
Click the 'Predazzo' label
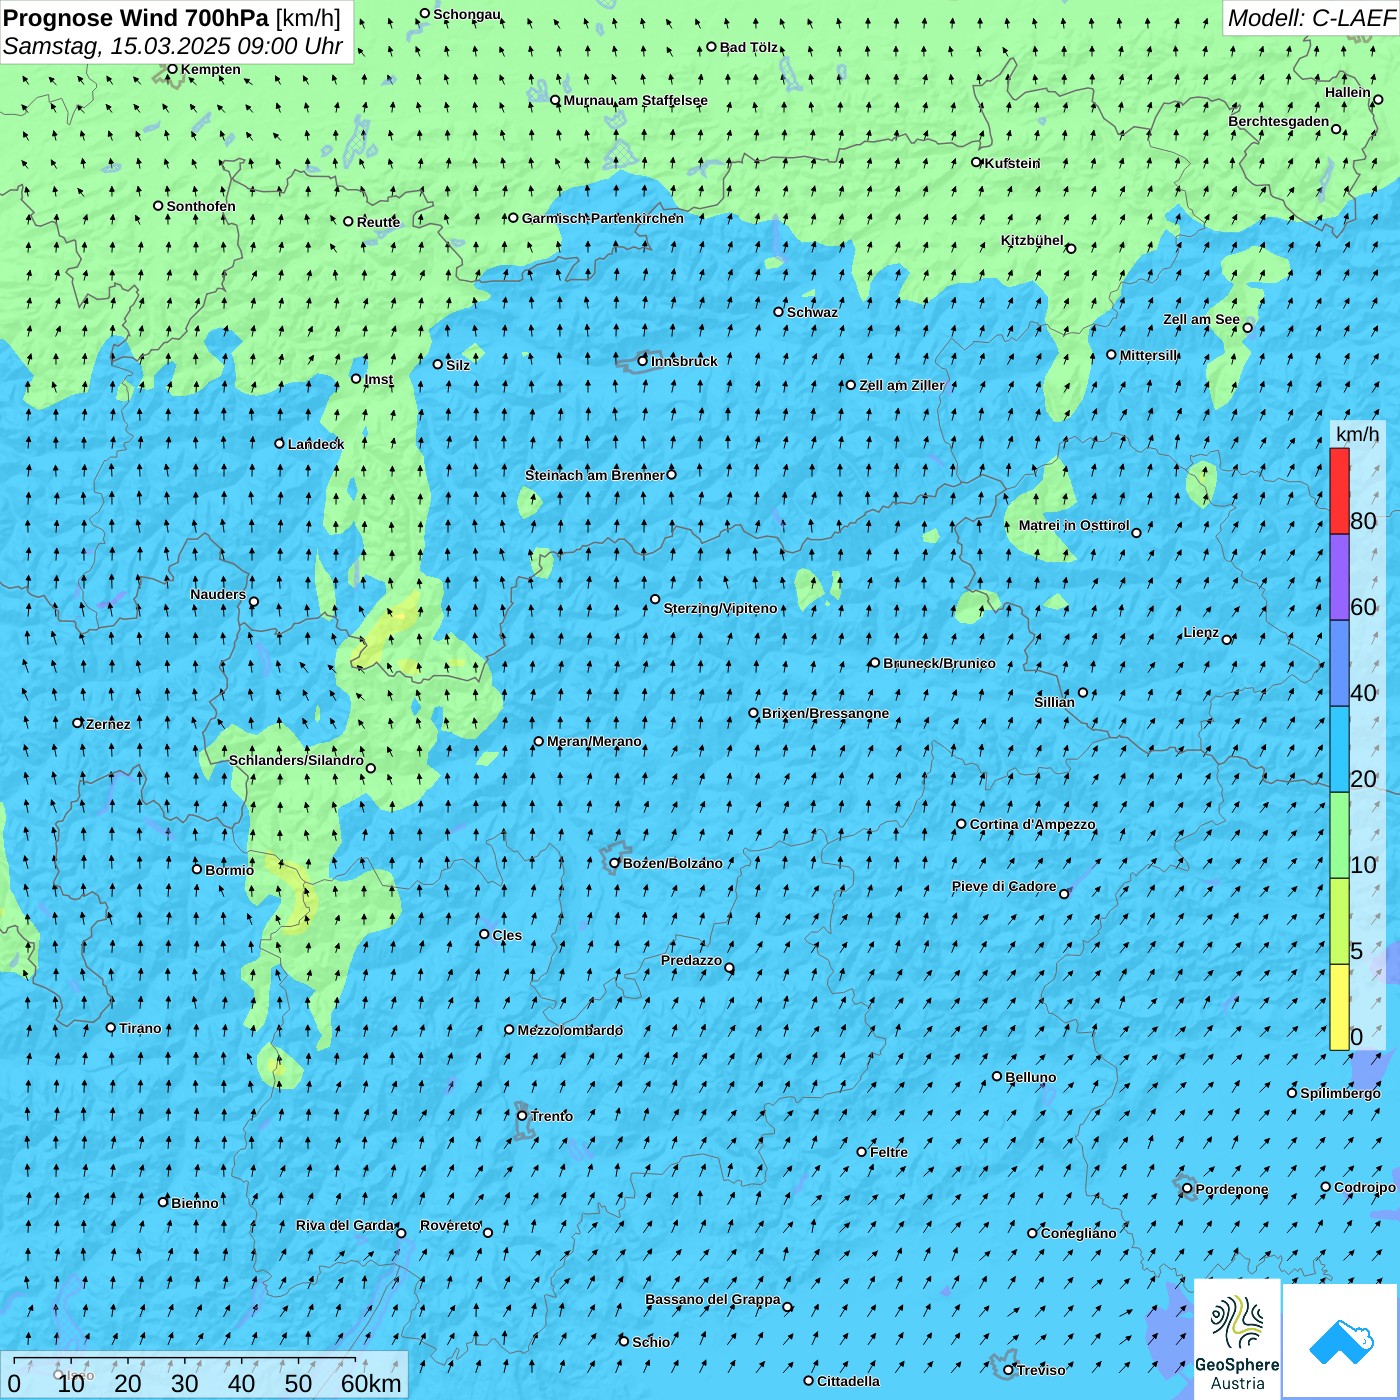point(691,960)
